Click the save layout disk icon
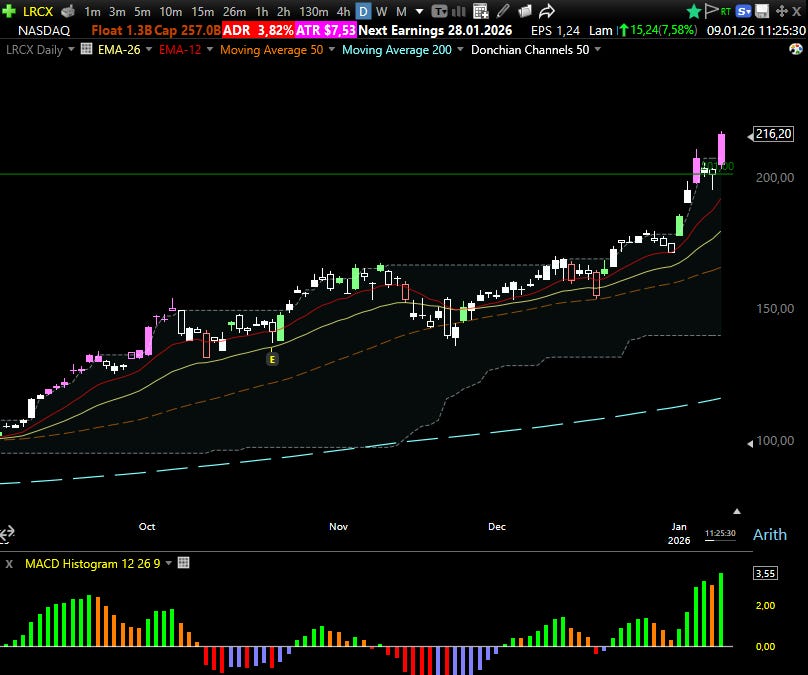Image resolution: width=808 pixels, height=675 pixels. [x=761, y=11]
